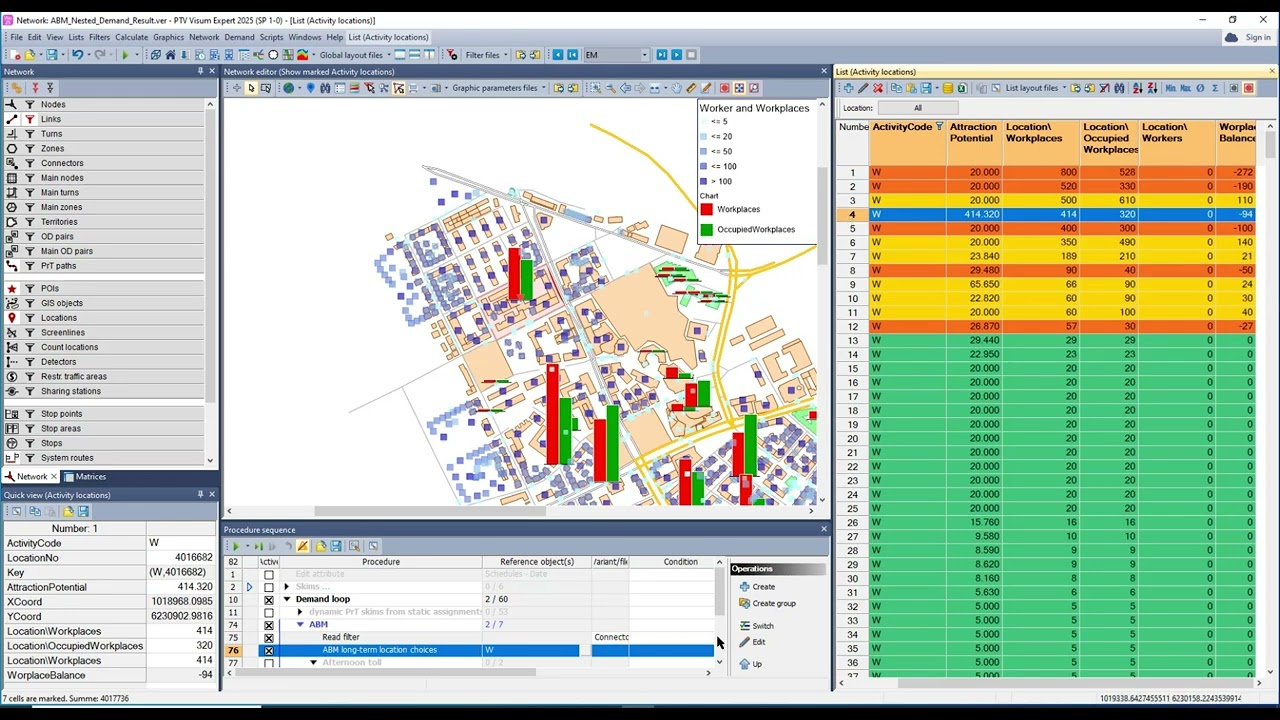
Task: Click the red Workplaces legend swatch
Action: (707, 210)
